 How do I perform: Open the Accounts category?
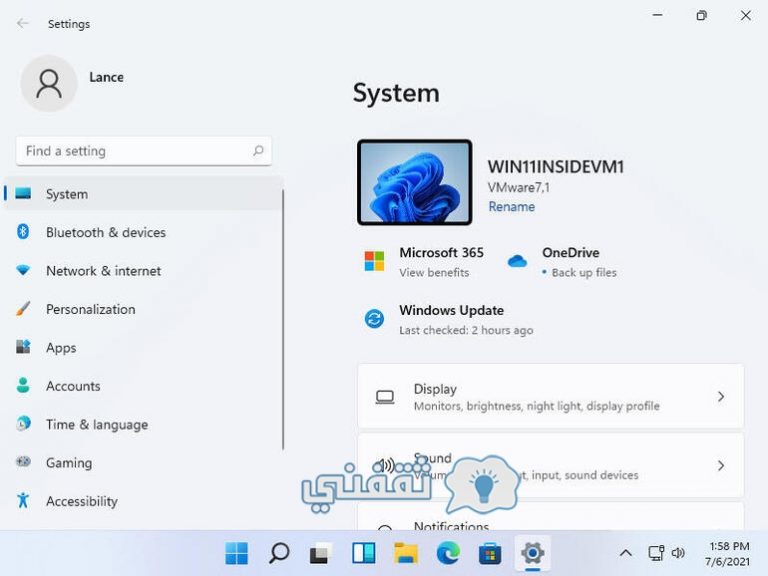pos(143,386)
